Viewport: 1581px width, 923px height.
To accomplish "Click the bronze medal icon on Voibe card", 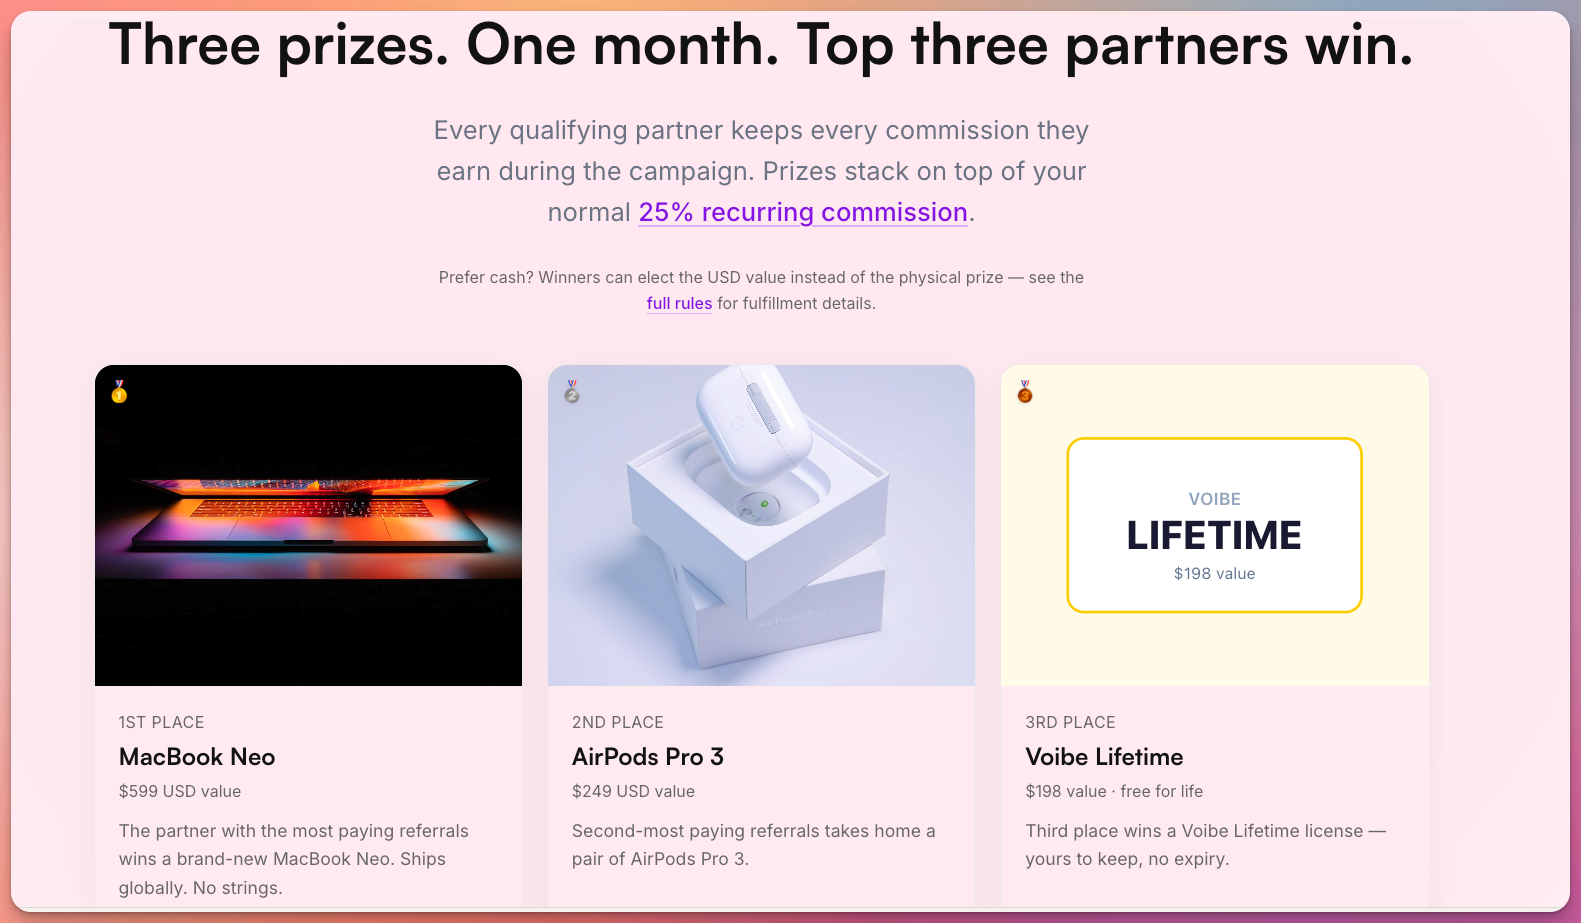I will pos(1025,392).
